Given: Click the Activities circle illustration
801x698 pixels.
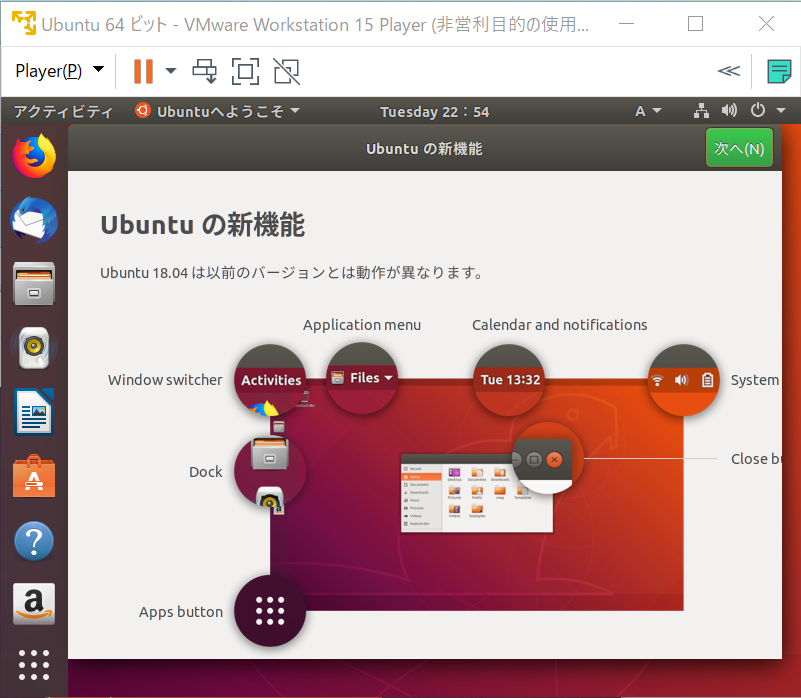Looking at the screenshot, I should 270,379.
